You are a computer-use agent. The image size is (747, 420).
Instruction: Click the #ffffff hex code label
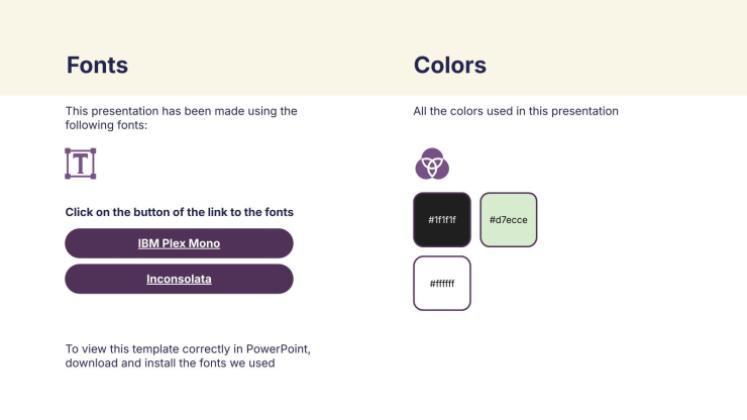(442, 283)
